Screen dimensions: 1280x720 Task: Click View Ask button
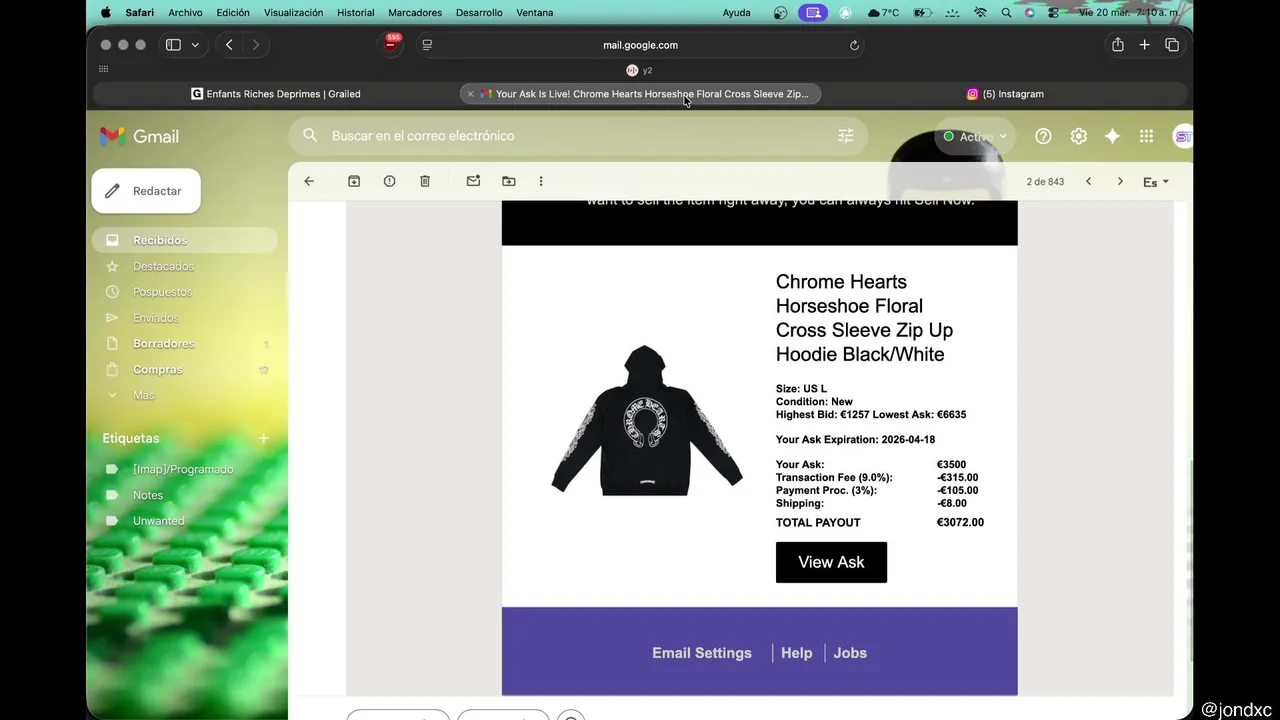(x=831, y=562)
